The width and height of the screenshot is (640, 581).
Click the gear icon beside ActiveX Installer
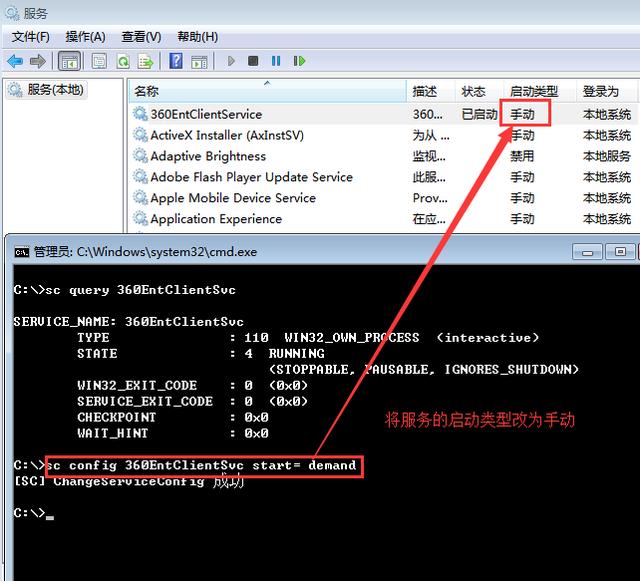pos(140,135)
